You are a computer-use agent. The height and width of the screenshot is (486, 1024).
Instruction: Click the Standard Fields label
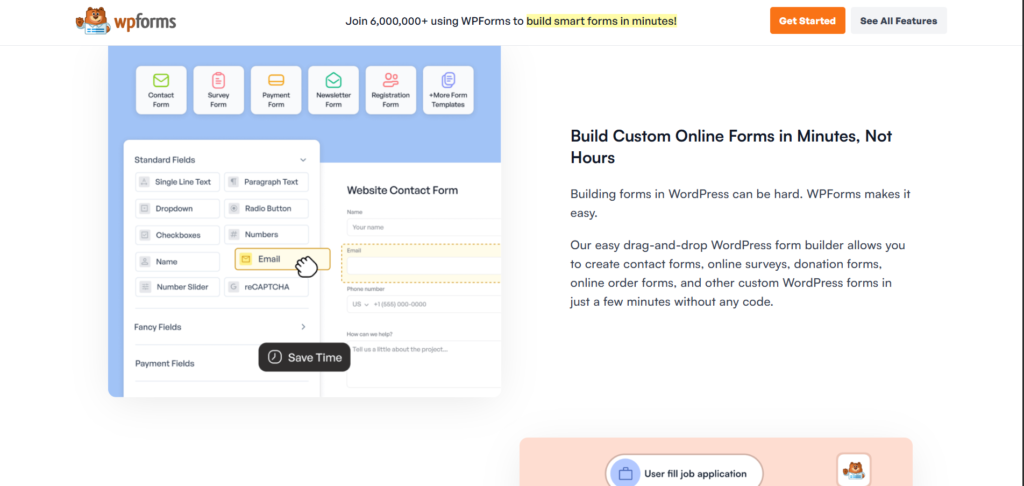click(165, 160)
